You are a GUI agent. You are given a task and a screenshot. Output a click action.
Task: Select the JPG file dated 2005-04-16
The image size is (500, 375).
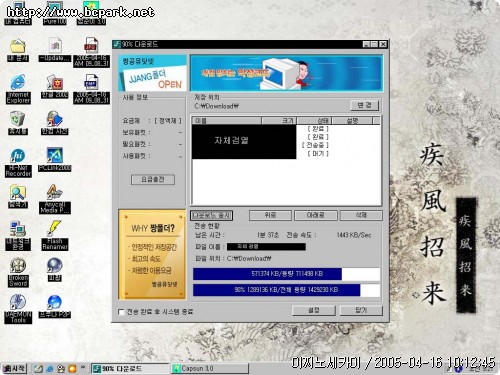point(91,52)
